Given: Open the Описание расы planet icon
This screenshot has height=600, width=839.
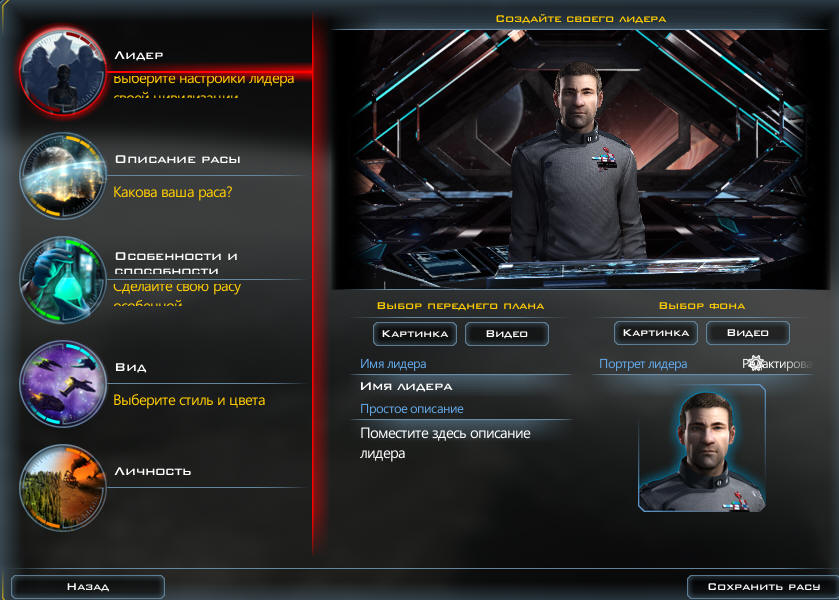Looking at the screenshot, I should (x=63, y=176).
